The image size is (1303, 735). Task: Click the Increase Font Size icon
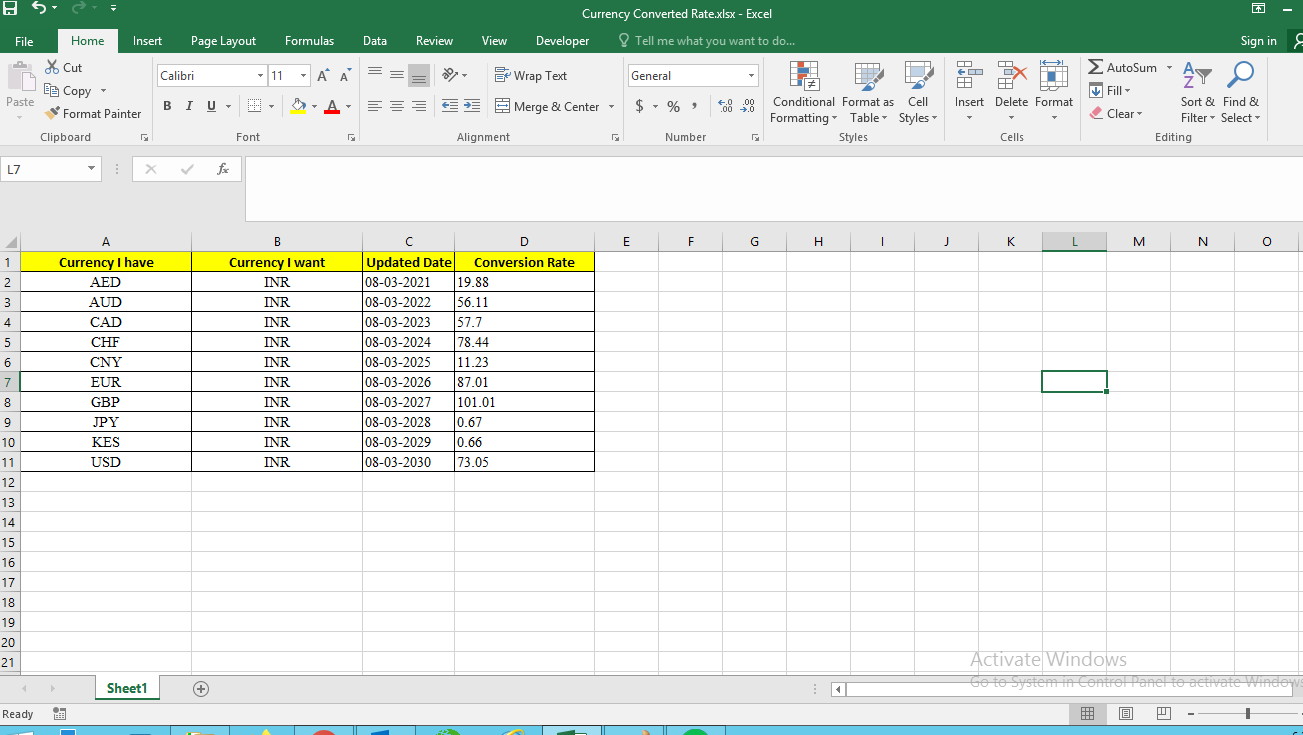323,76
